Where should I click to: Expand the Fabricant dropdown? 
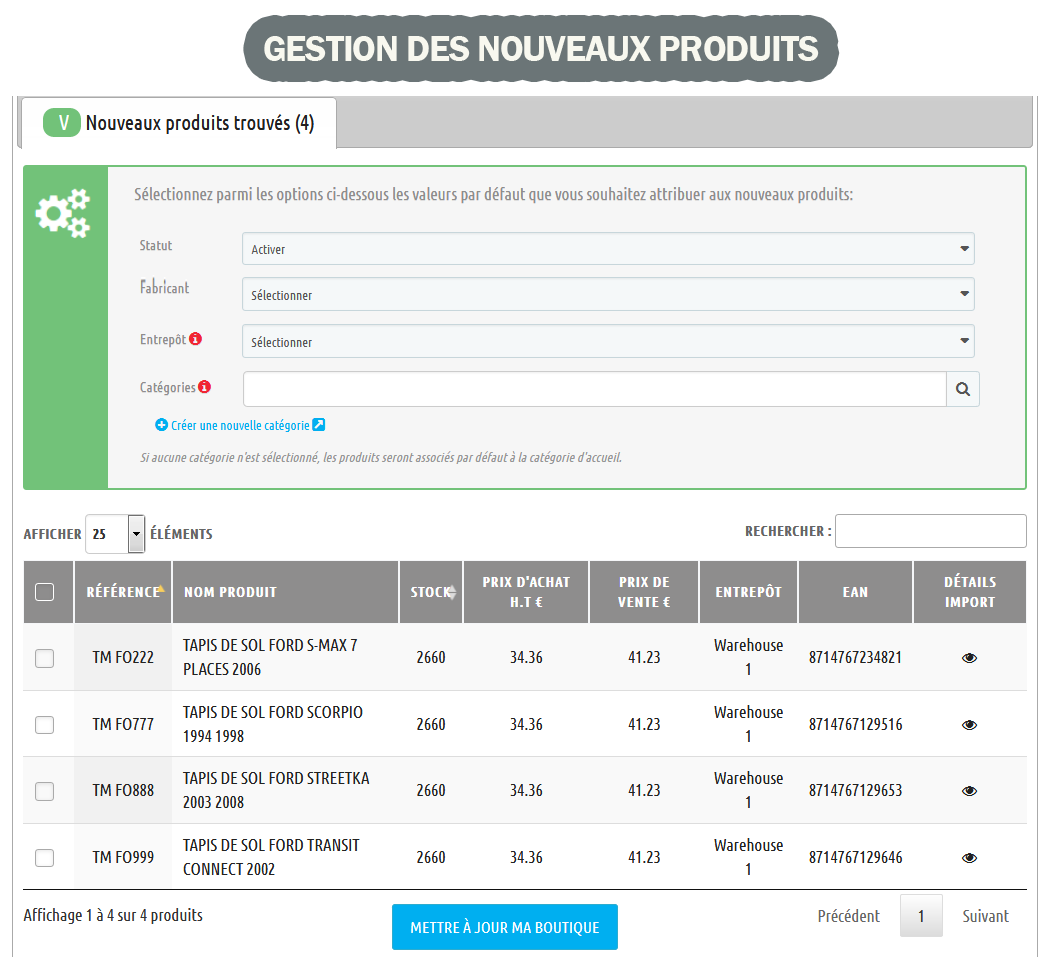tap(607, 295)
